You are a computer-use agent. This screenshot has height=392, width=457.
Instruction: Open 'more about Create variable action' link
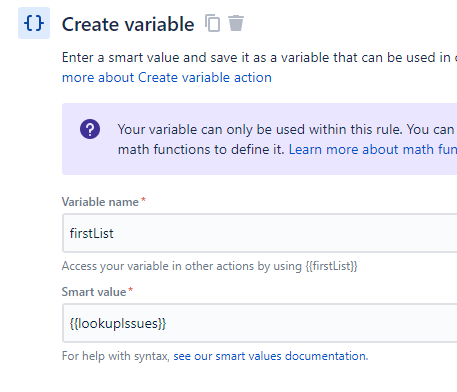[167, 77]
